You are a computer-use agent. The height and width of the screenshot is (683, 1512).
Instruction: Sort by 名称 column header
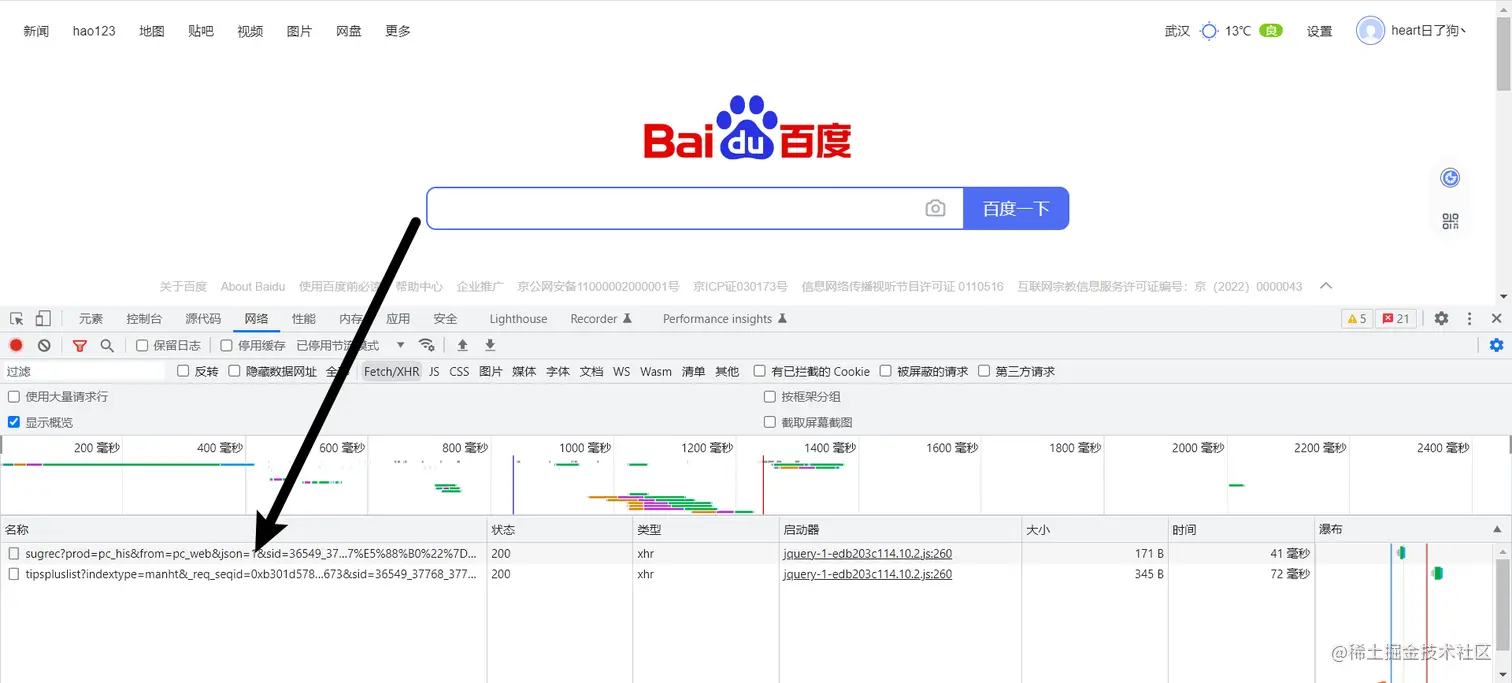(x=243, y=529)
